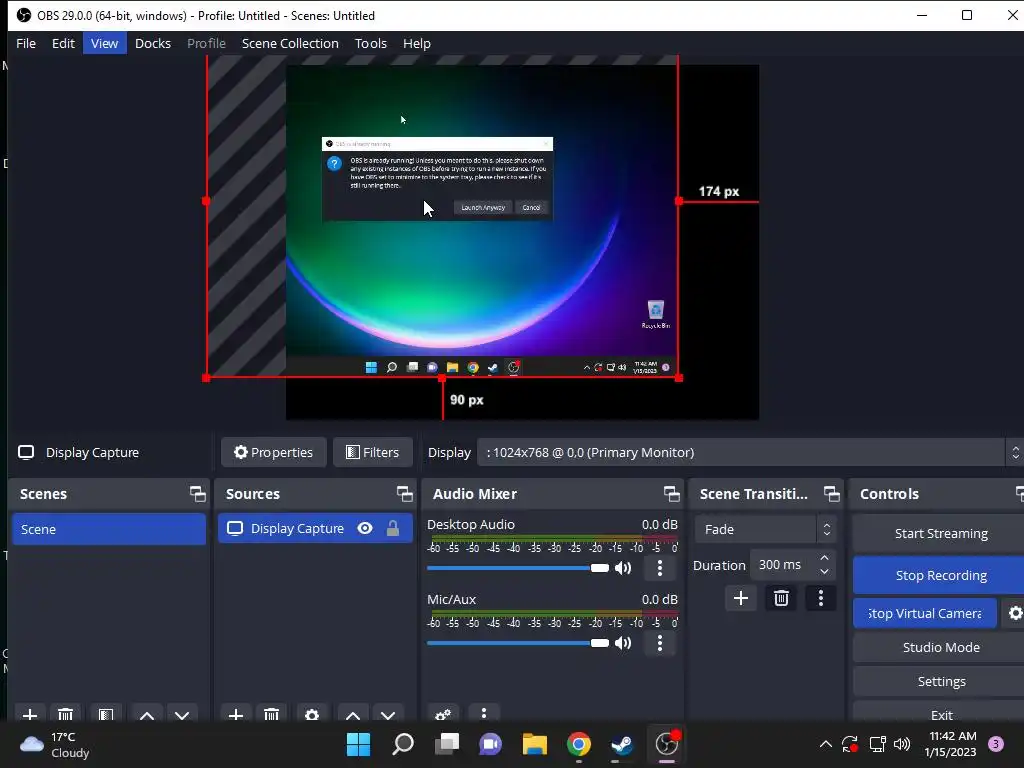
Task: Move source up in list
Action: (x=353, y=714)
